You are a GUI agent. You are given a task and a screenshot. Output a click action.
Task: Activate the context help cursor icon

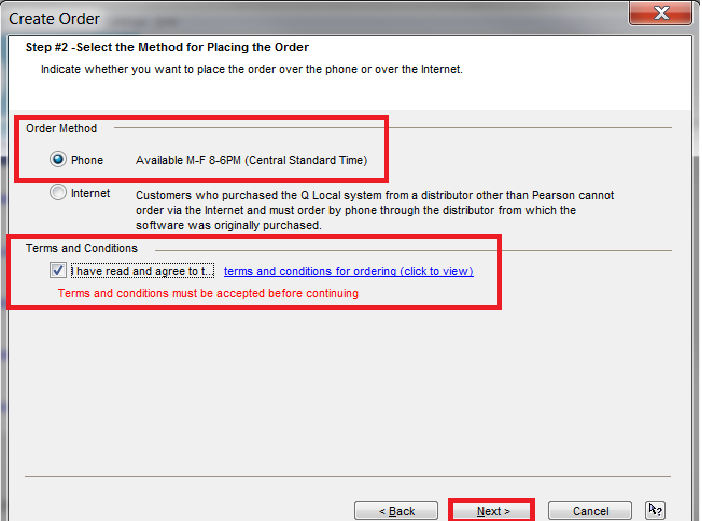tap(655, 510)
